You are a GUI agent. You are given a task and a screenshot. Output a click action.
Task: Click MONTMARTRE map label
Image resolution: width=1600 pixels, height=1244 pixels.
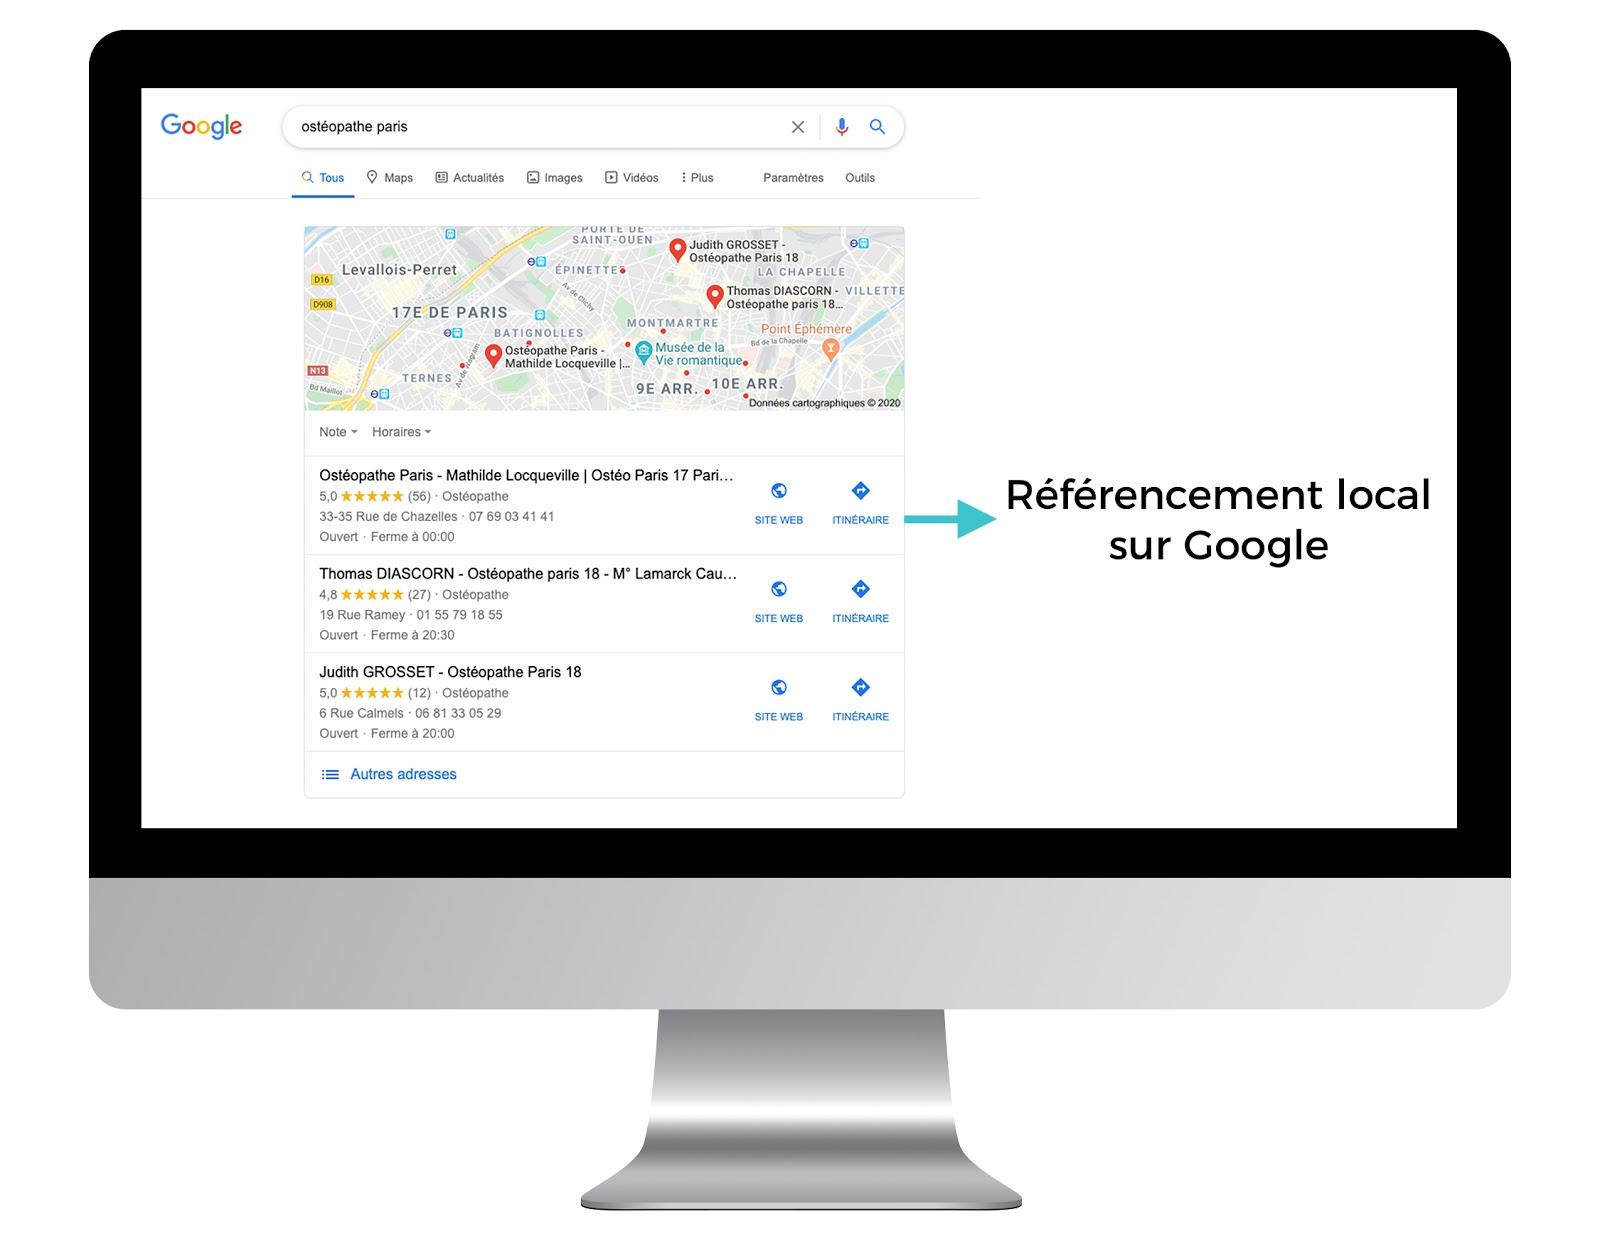tap(673, 323)
